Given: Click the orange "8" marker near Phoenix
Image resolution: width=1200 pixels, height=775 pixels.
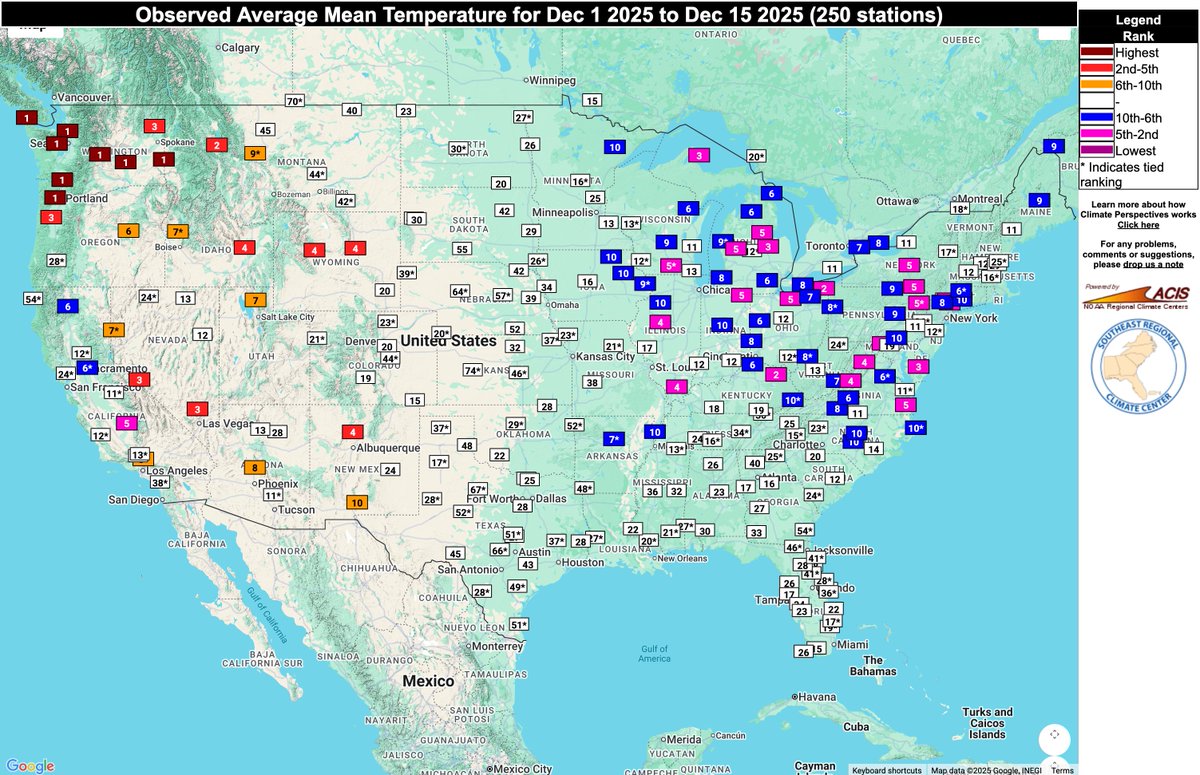Looking at the screenshot, I should point(254,466).
